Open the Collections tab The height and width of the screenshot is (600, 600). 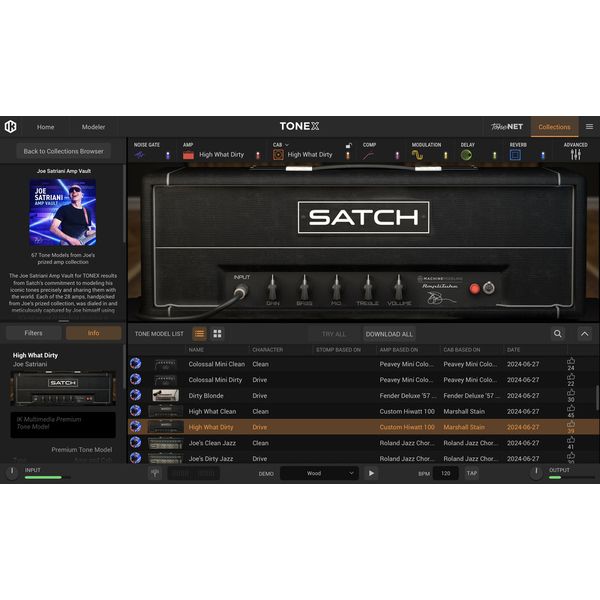pyautogui.click(x=554, y=127)
